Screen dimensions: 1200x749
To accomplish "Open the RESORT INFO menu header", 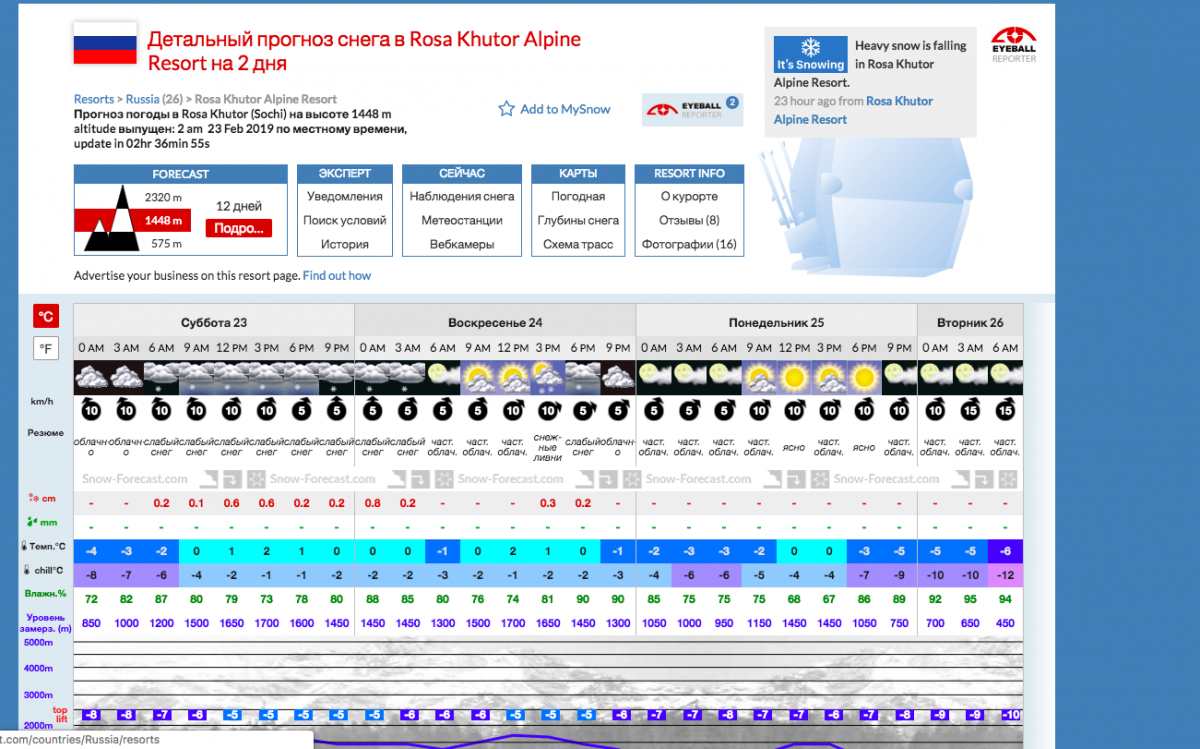I will (689, 174).
